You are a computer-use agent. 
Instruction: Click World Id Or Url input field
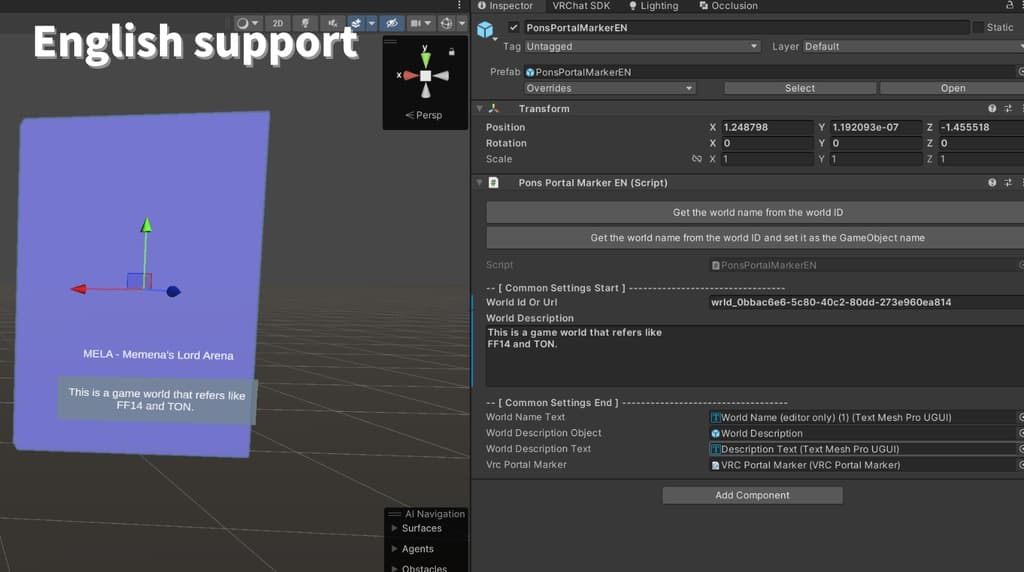tap(866, 302)
